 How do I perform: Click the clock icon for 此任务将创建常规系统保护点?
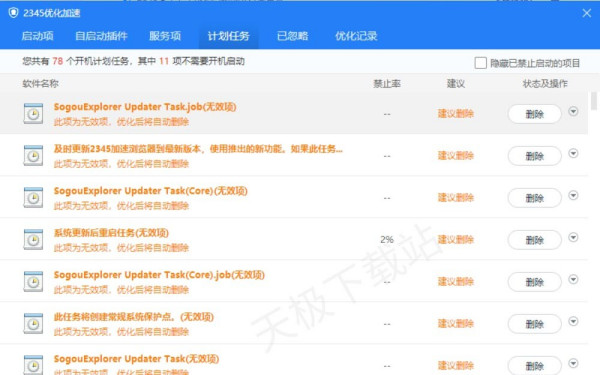tap(33, 324)
